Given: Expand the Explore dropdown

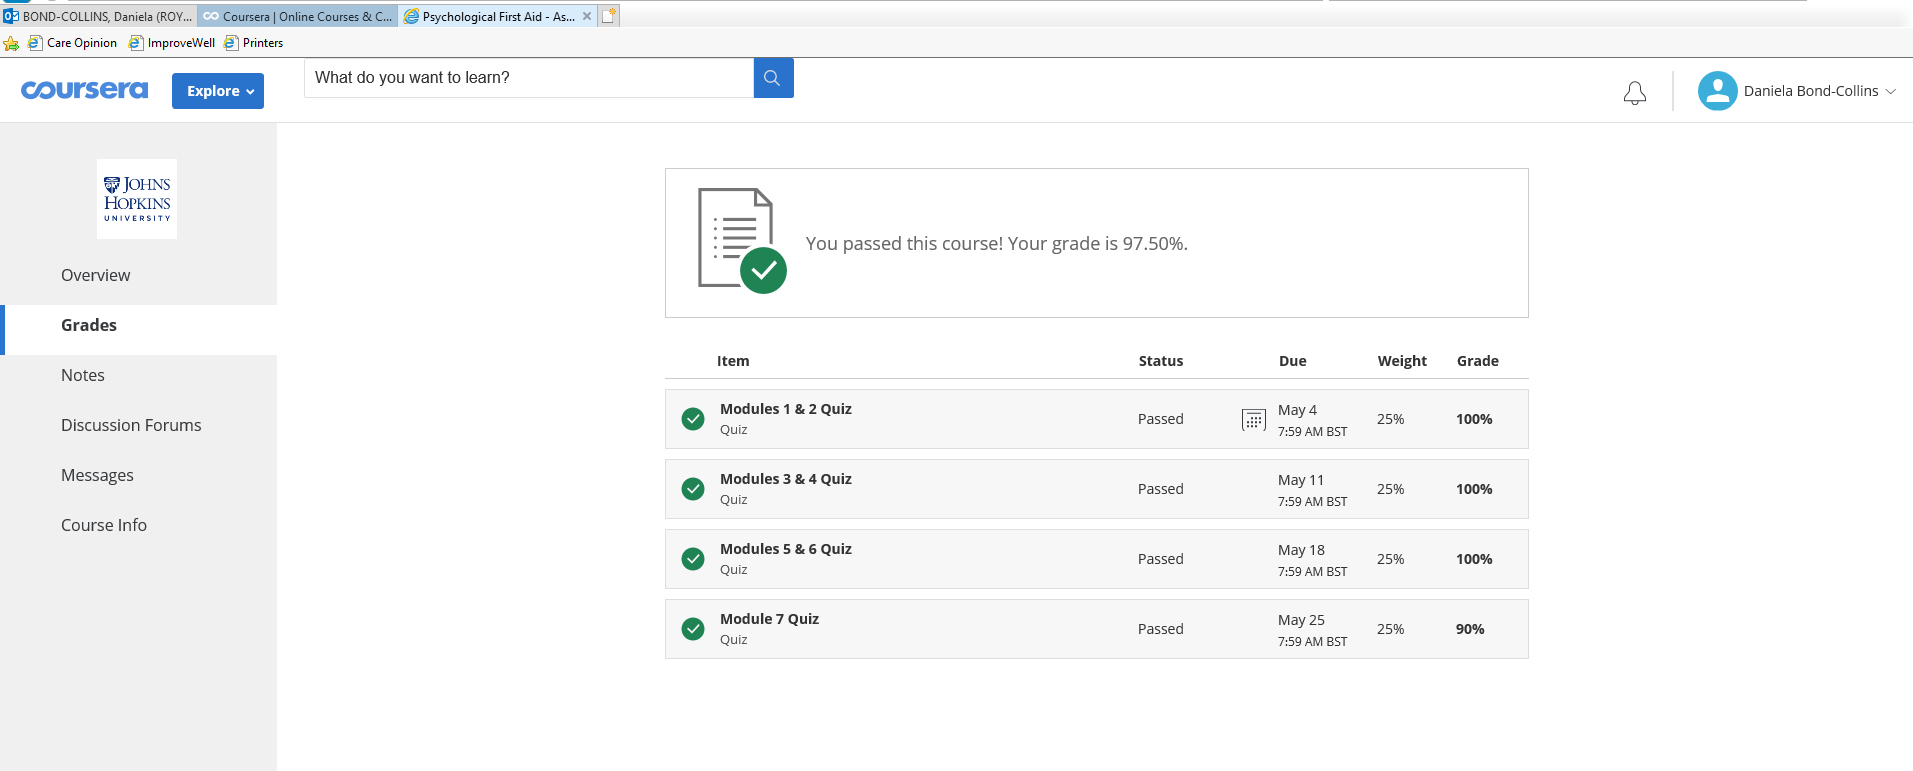Looking at the screenshot, I should pyautogui.click(x=218, y=91).
